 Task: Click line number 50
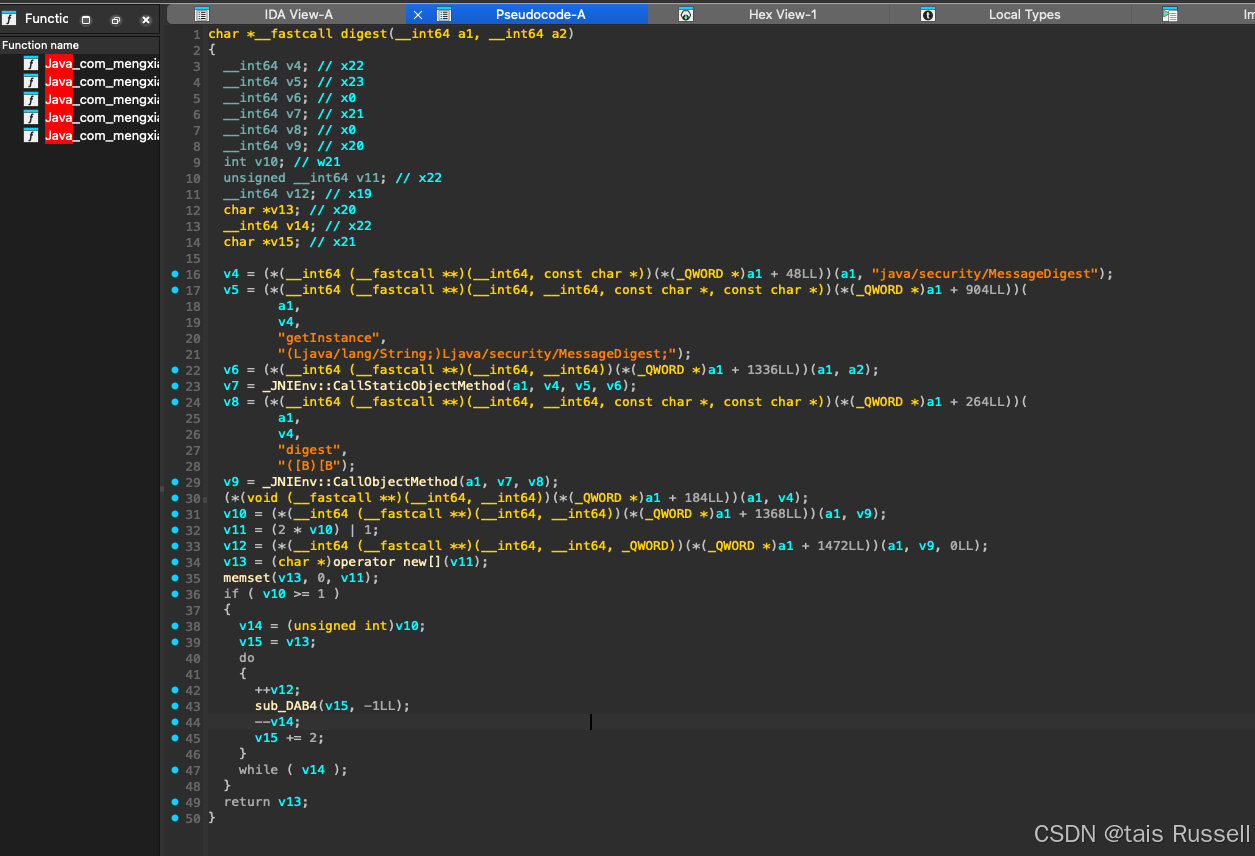[x=193, y=818]
